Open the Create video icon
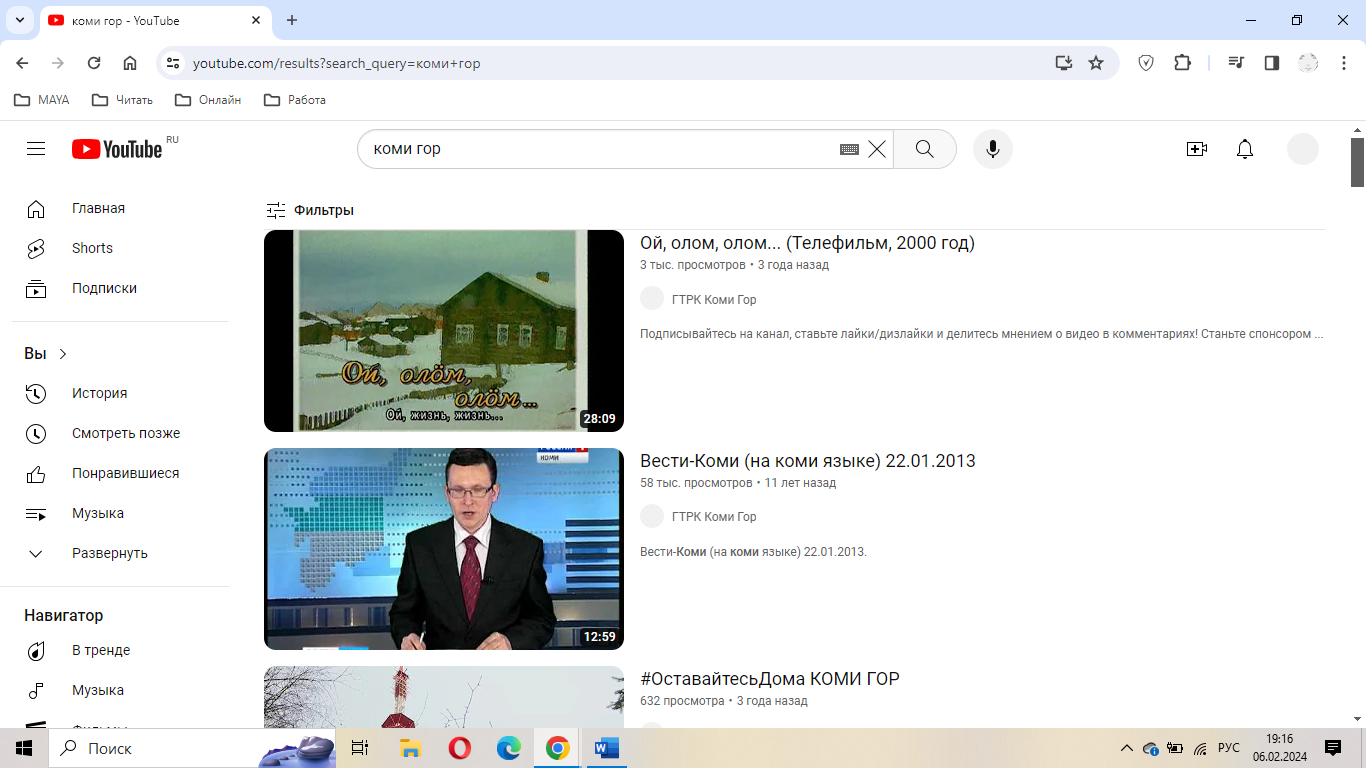This screenshot has width=1366, height=768. 1197,149
